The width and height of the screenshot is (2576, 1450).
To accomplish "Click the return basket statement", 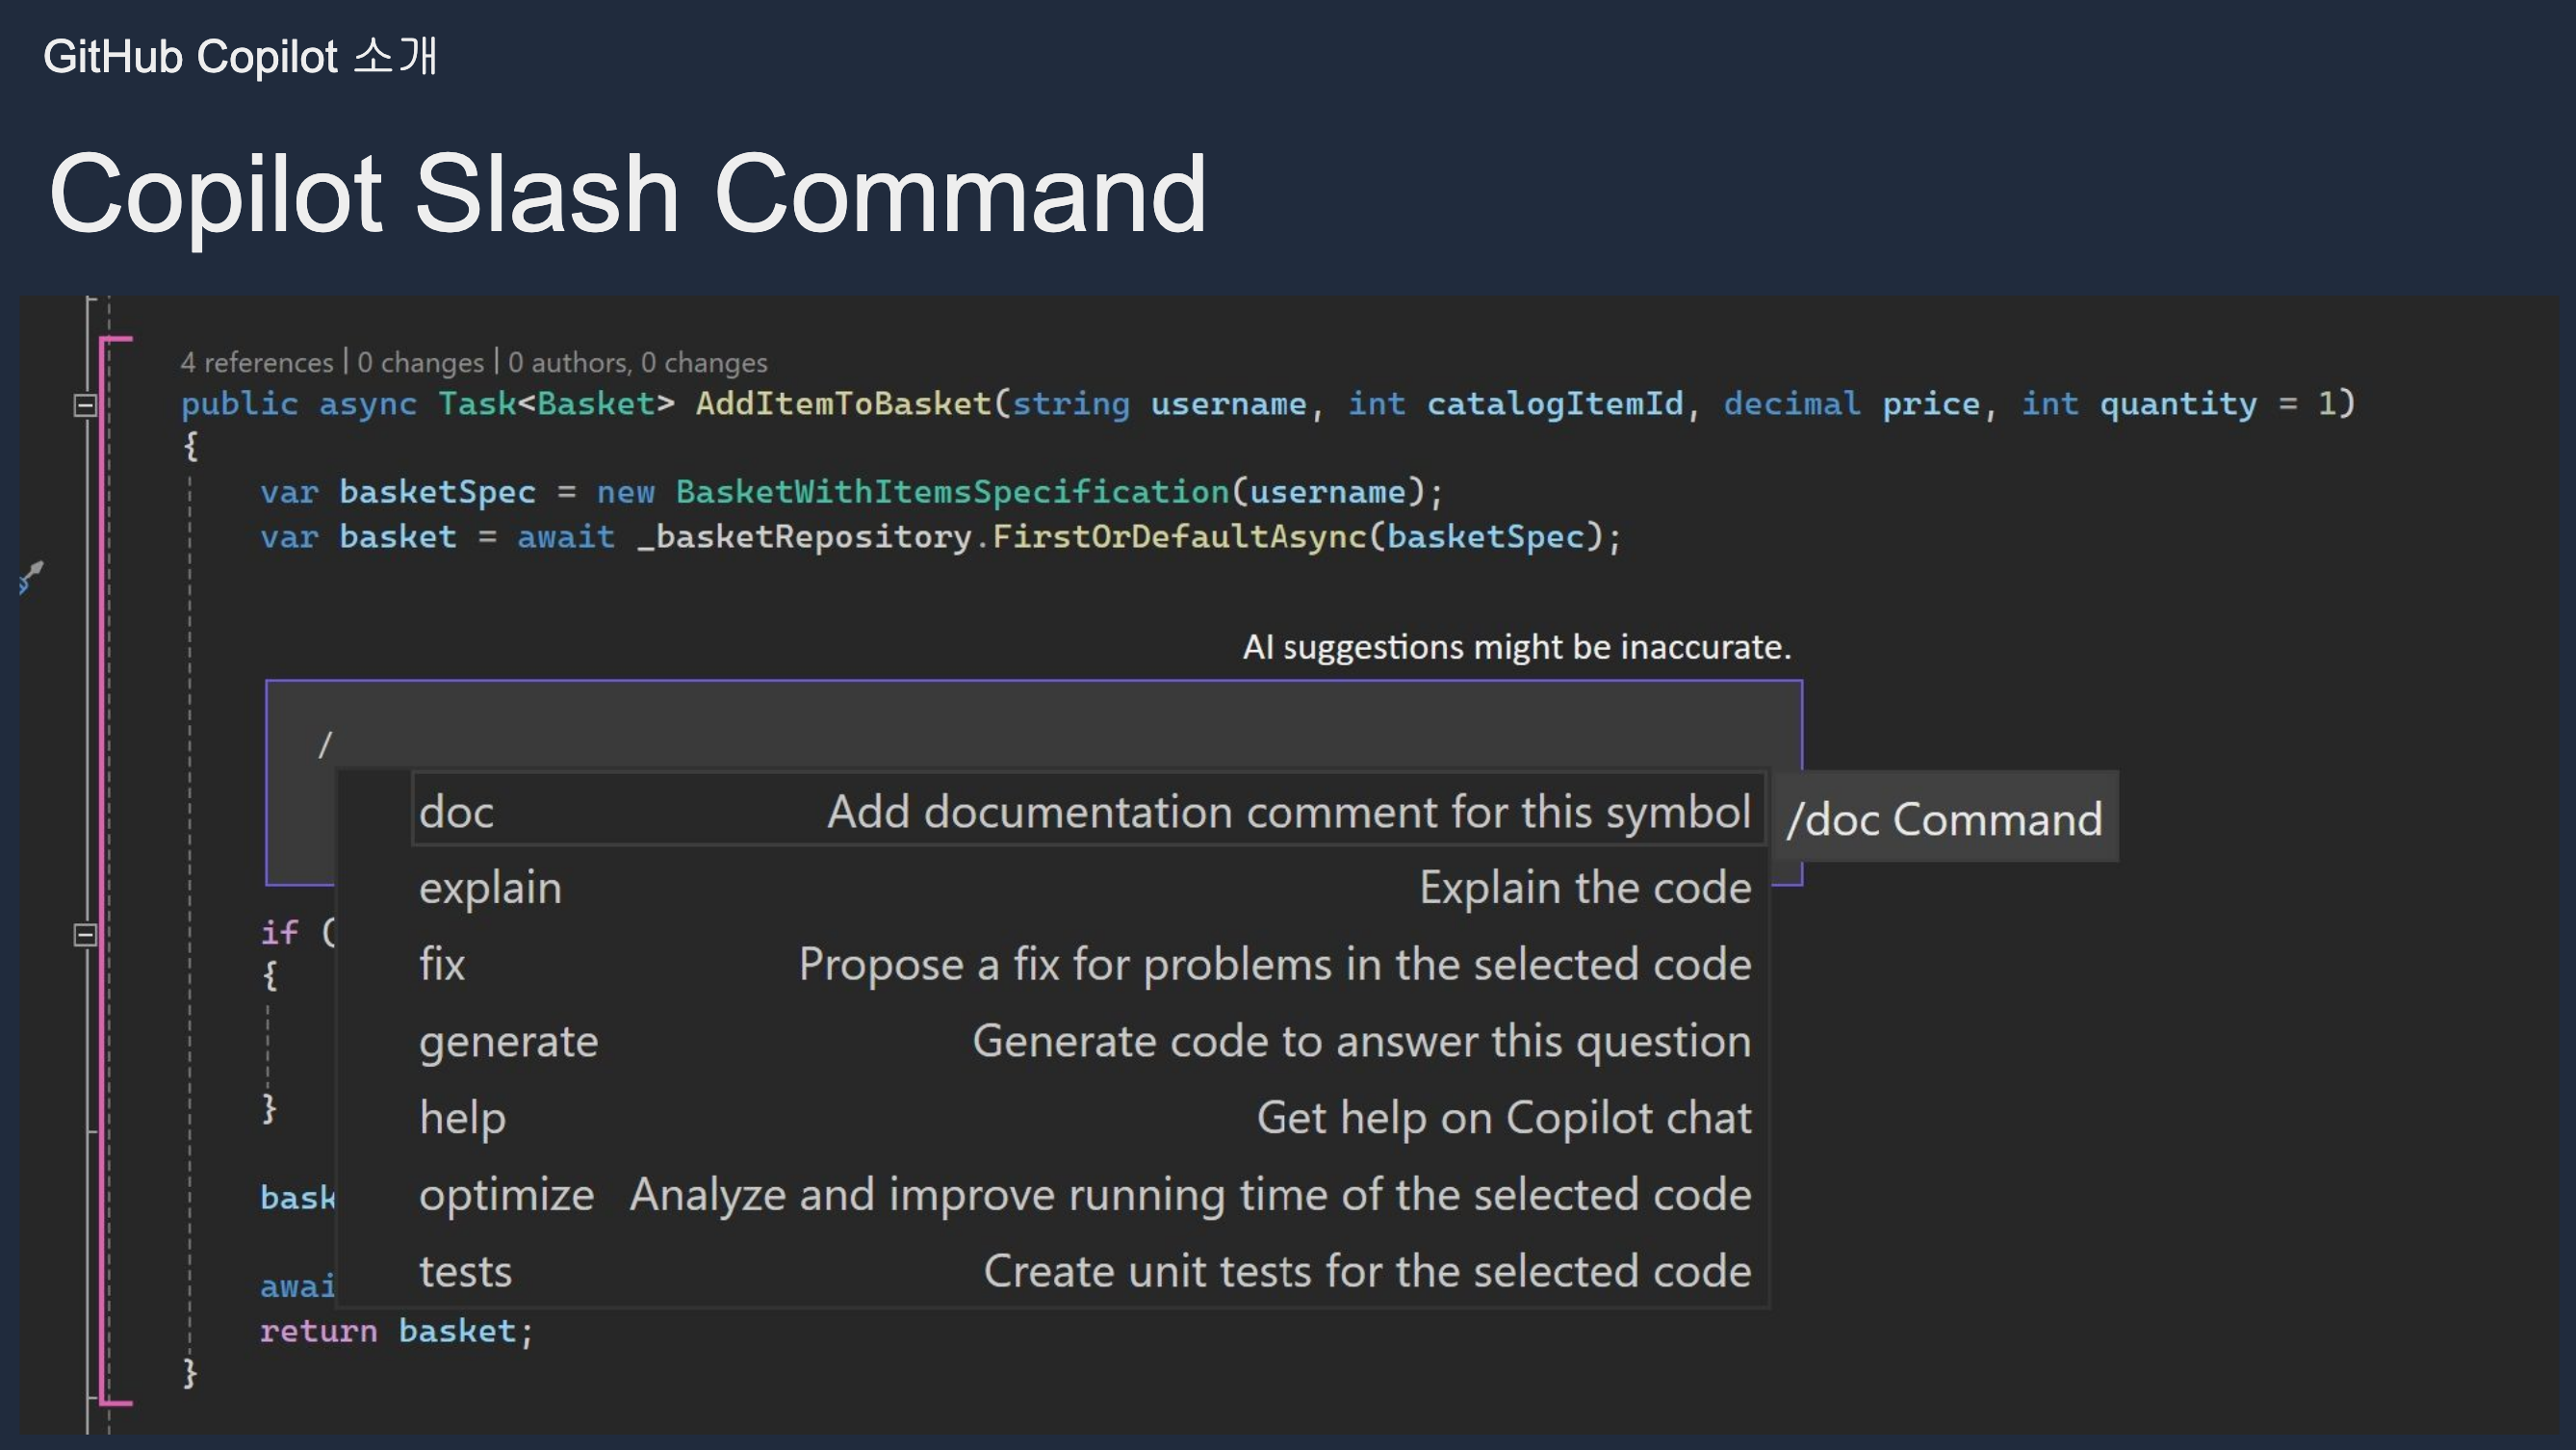I will (x=396, y=1331).
